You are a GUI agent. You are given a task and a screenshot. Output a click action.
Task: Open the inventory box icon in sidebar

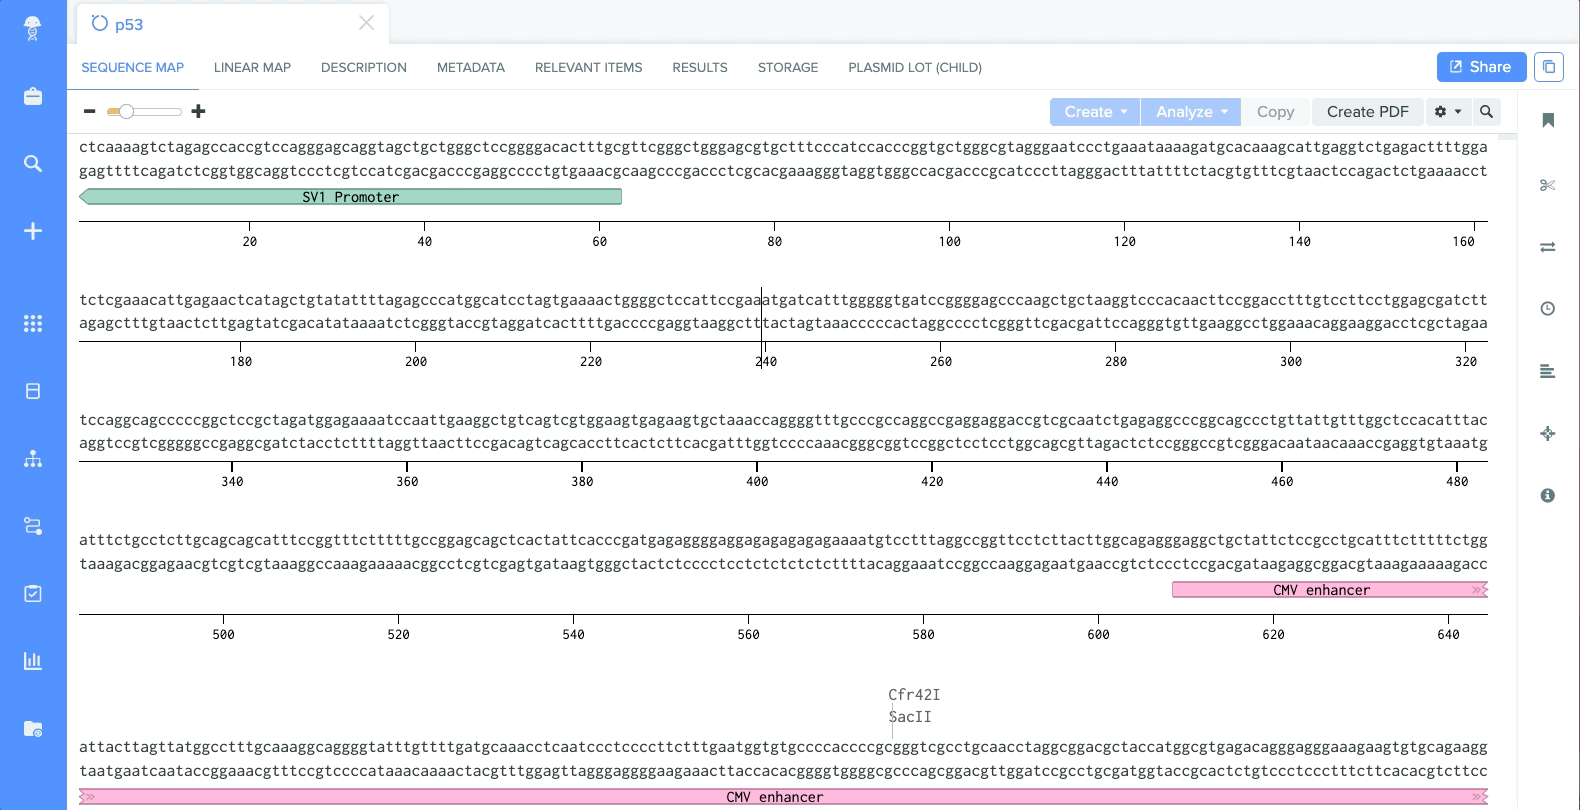(x=33, y=391)
